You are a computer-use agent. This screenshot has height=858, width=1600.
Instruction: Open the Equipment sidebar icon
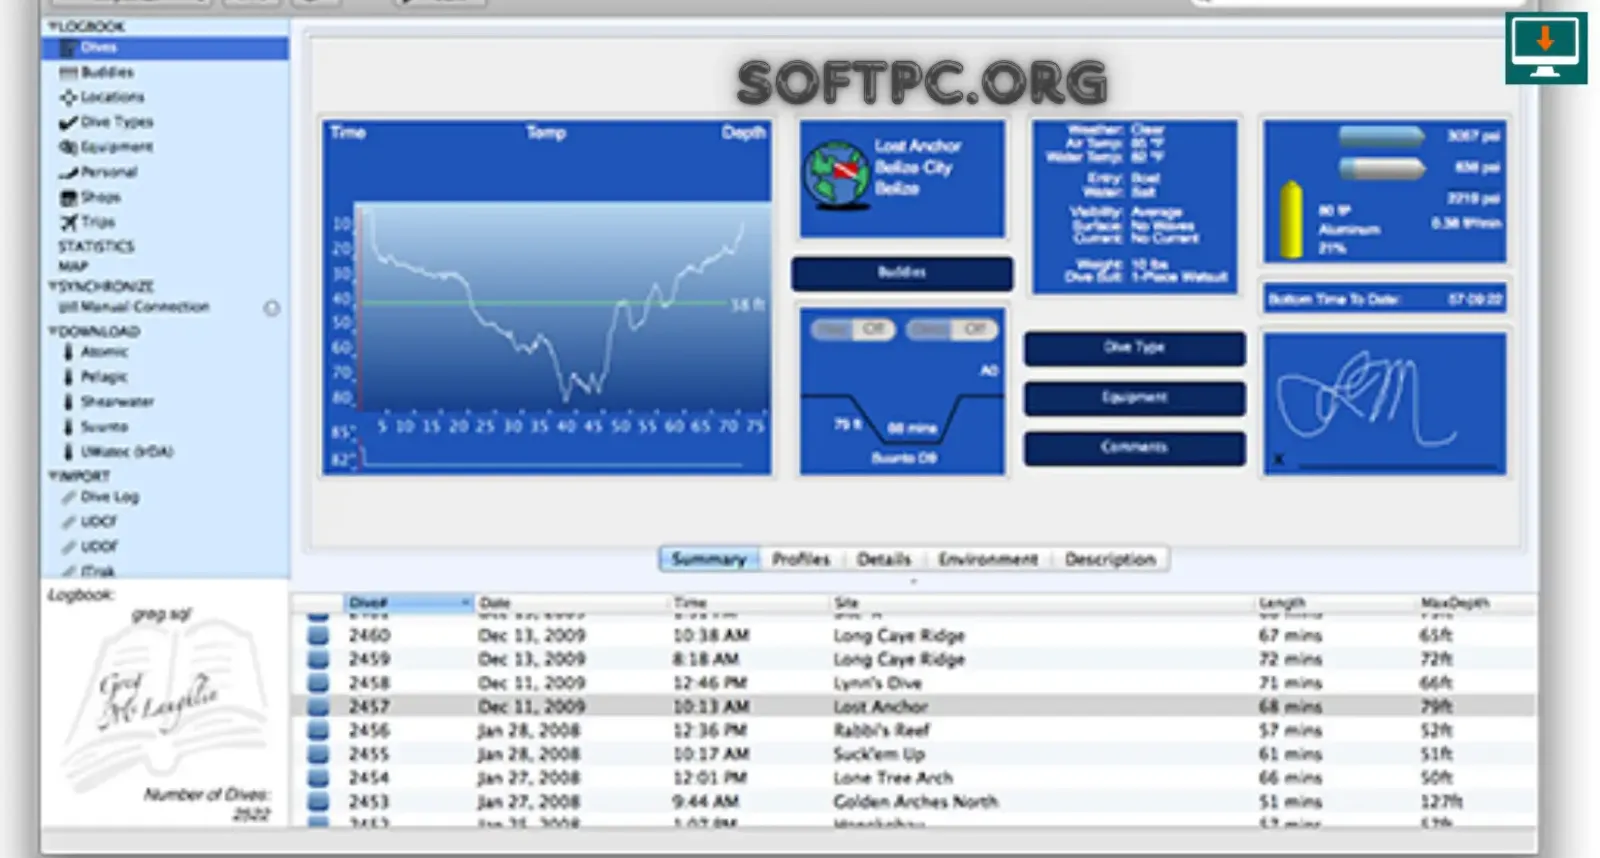[68, 147]
